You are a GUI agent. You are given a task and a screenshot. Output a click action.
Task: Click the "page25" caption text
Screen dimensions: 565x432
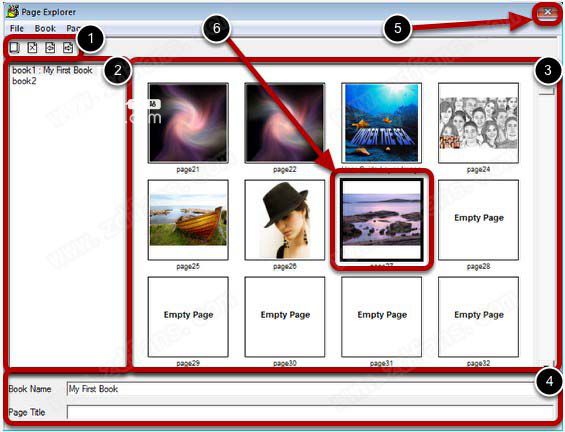tap(188, 266)
